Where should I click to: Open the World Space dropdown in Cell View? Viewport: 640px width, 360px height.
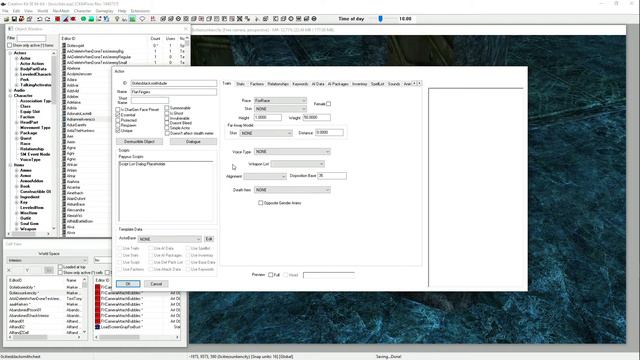pyautogui.click(x=47, y=260)
